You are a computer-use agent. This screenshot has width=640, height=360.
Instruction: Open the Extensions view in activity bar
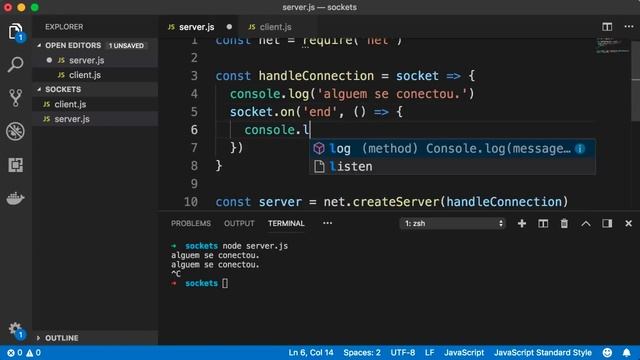pyautogui.click(x=16, y=165)
